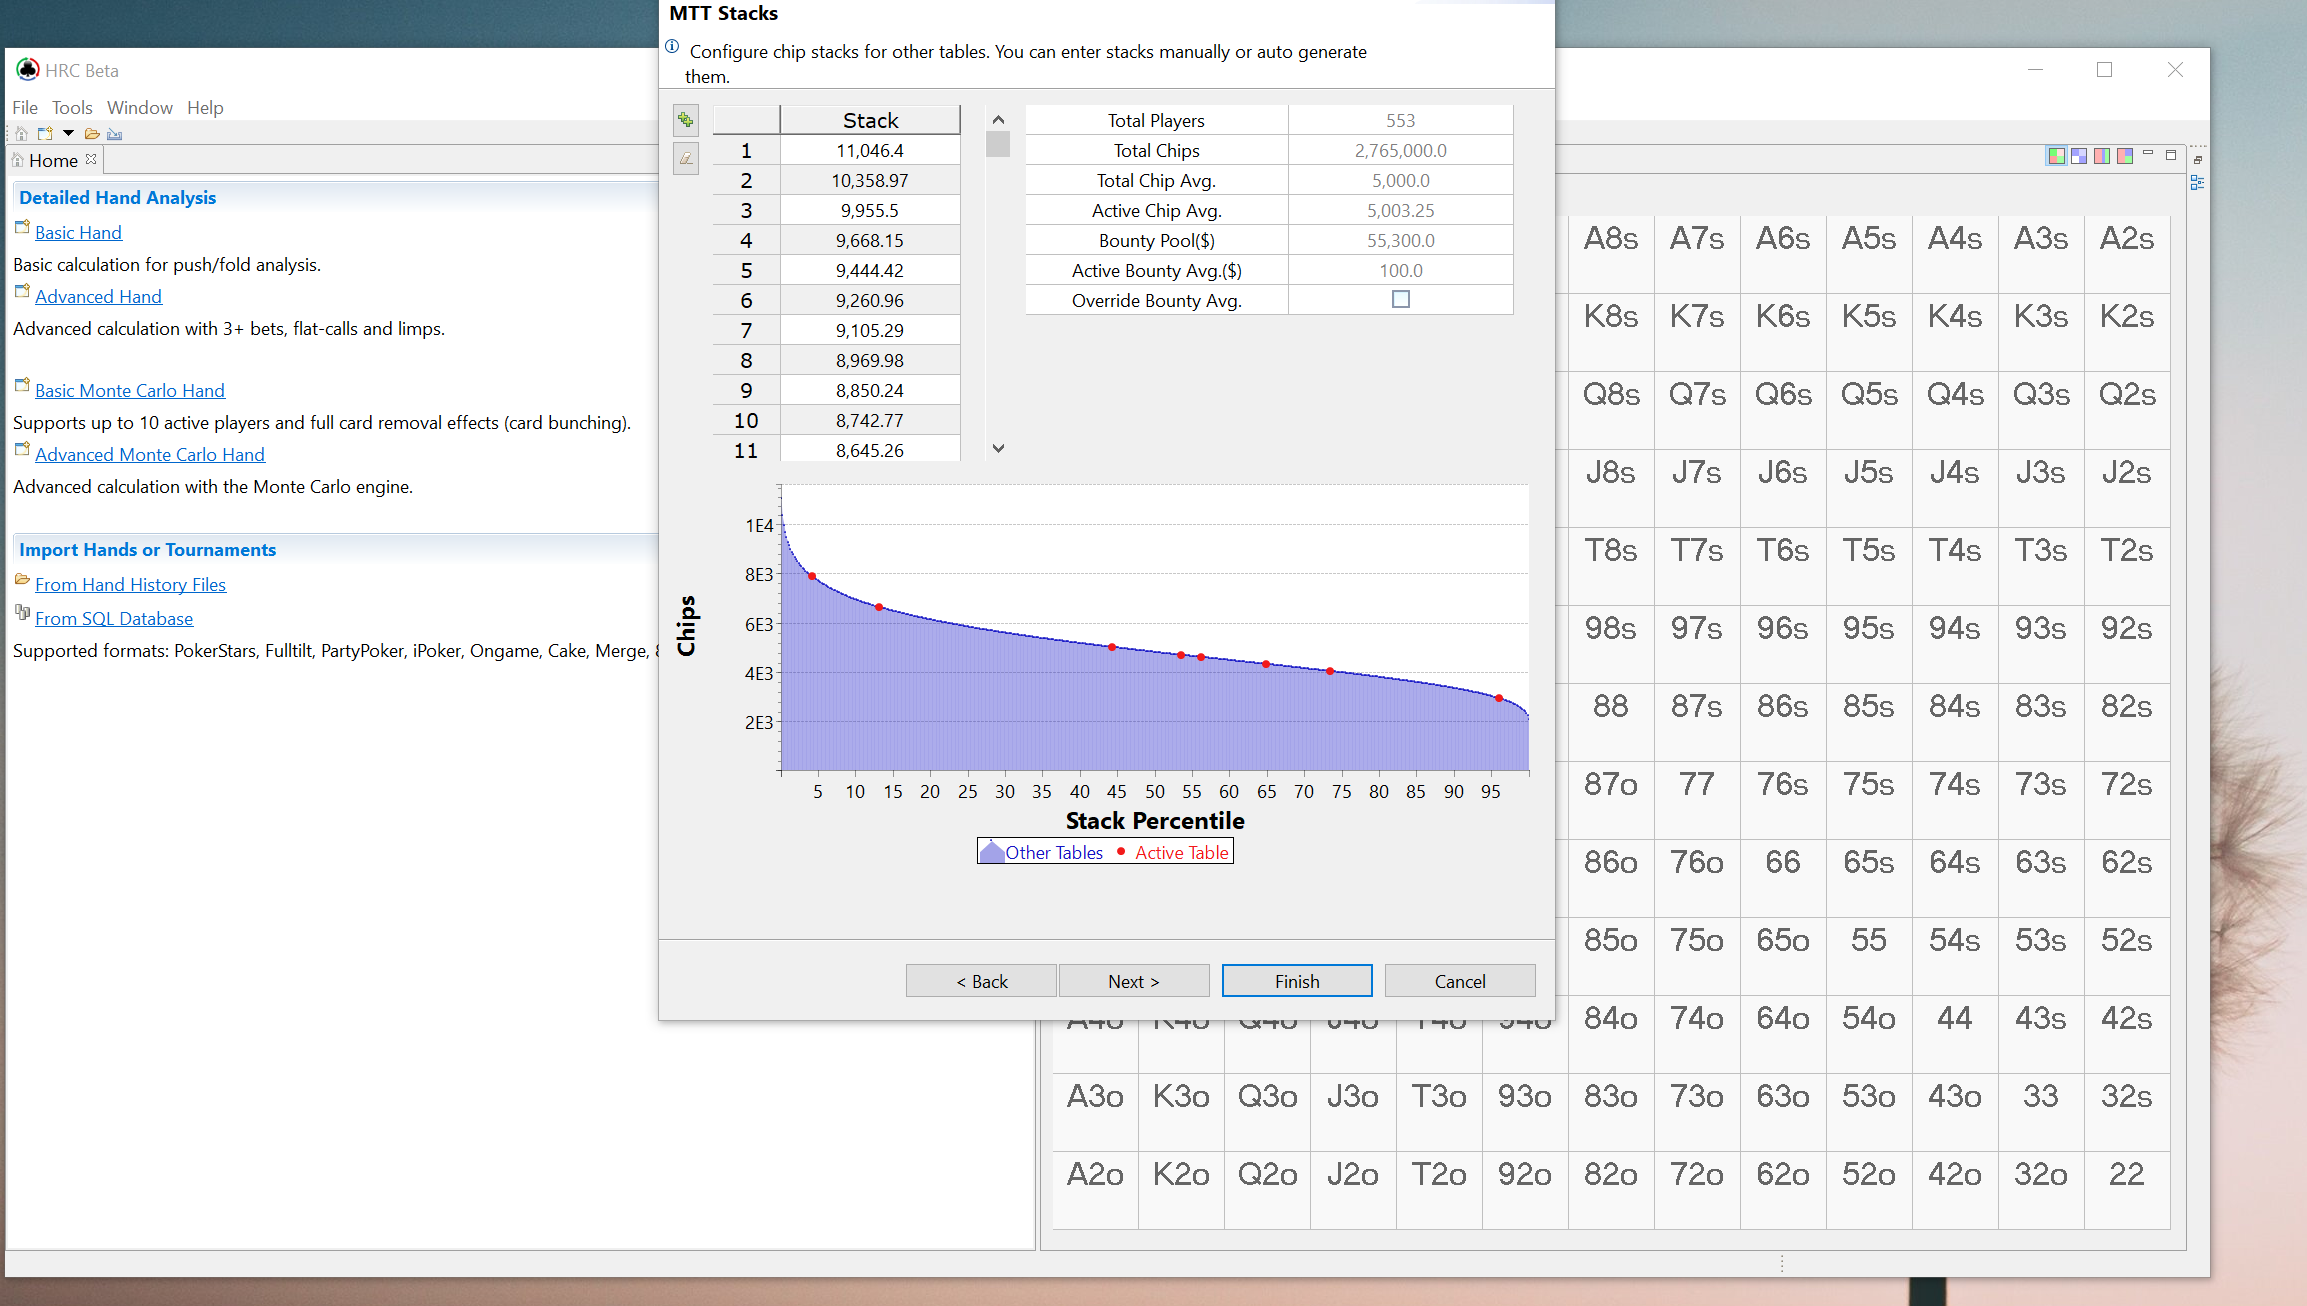Select the blue-white grid range view icon
The image size is (2307, 1306).
click(x=2079, y=156)
